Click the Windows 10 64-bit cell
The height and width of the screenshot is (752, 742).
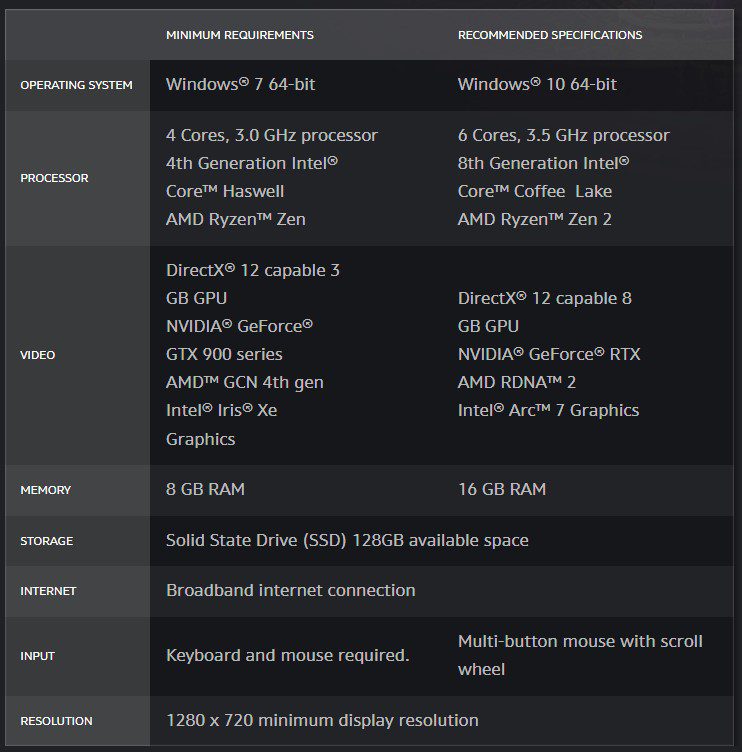pyautogui.click(x=537, y=85)
